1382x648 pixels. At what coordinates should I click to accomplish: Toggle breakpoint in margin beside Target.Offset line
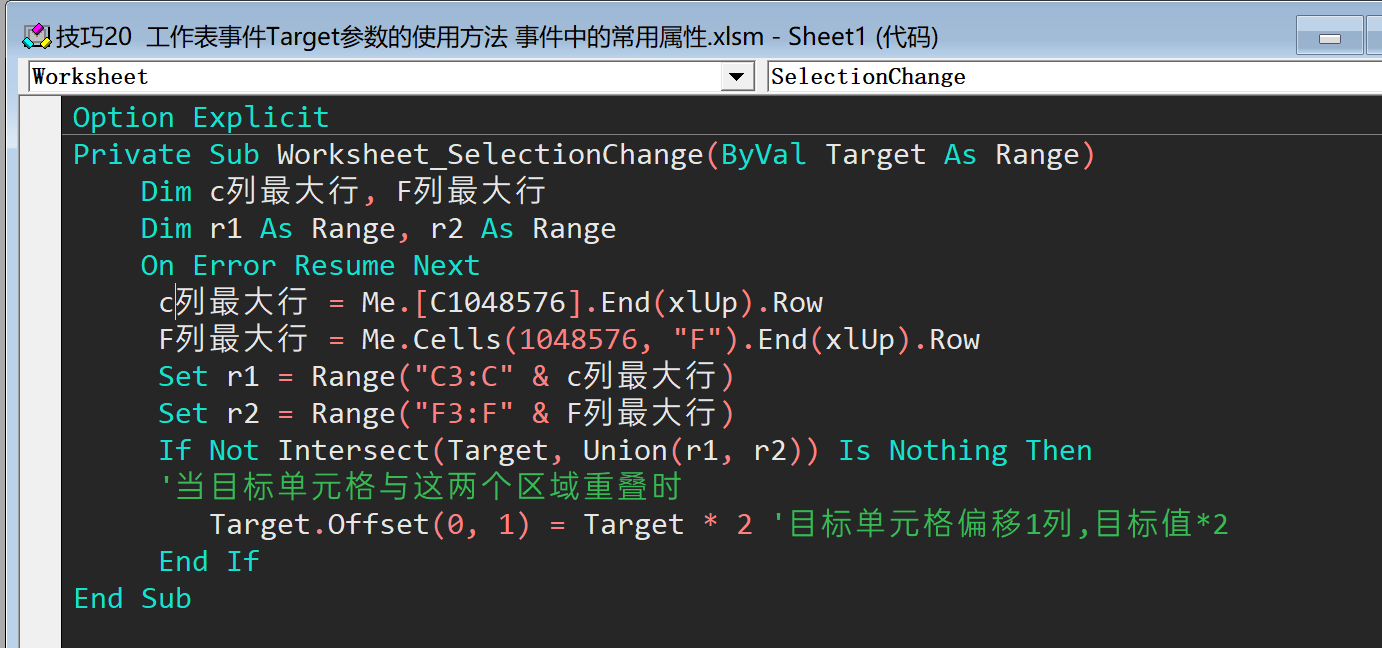pyautogui.click(x=40, y=524)
